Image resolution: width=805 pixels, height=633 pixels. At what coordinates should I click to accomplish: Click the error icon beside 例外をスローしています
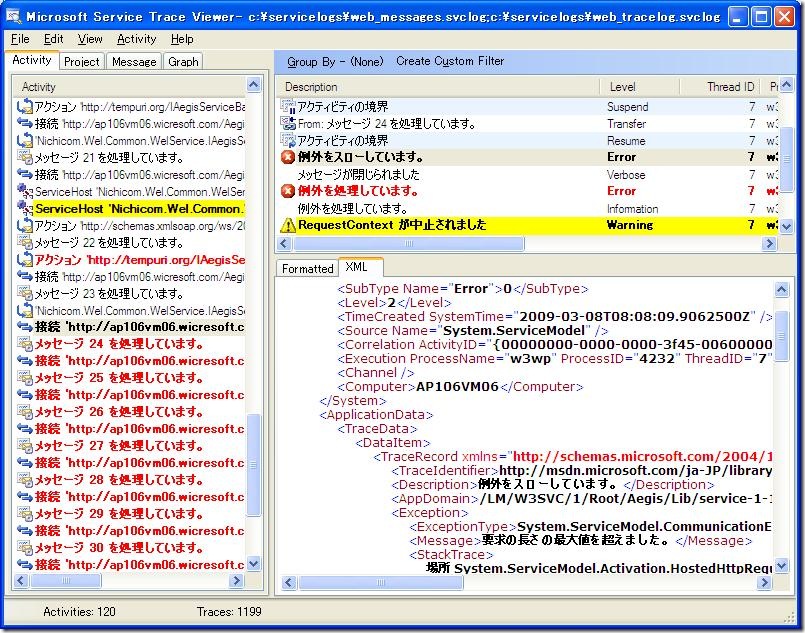288,157
